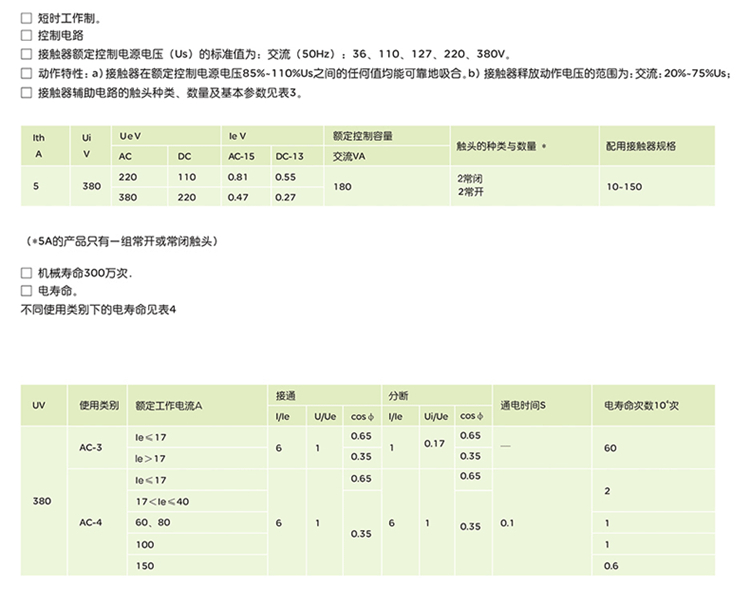Viewport: 750px width, 589px height.
Task: Toggle the 动作特性 checkbox
Action: point(26,74)
